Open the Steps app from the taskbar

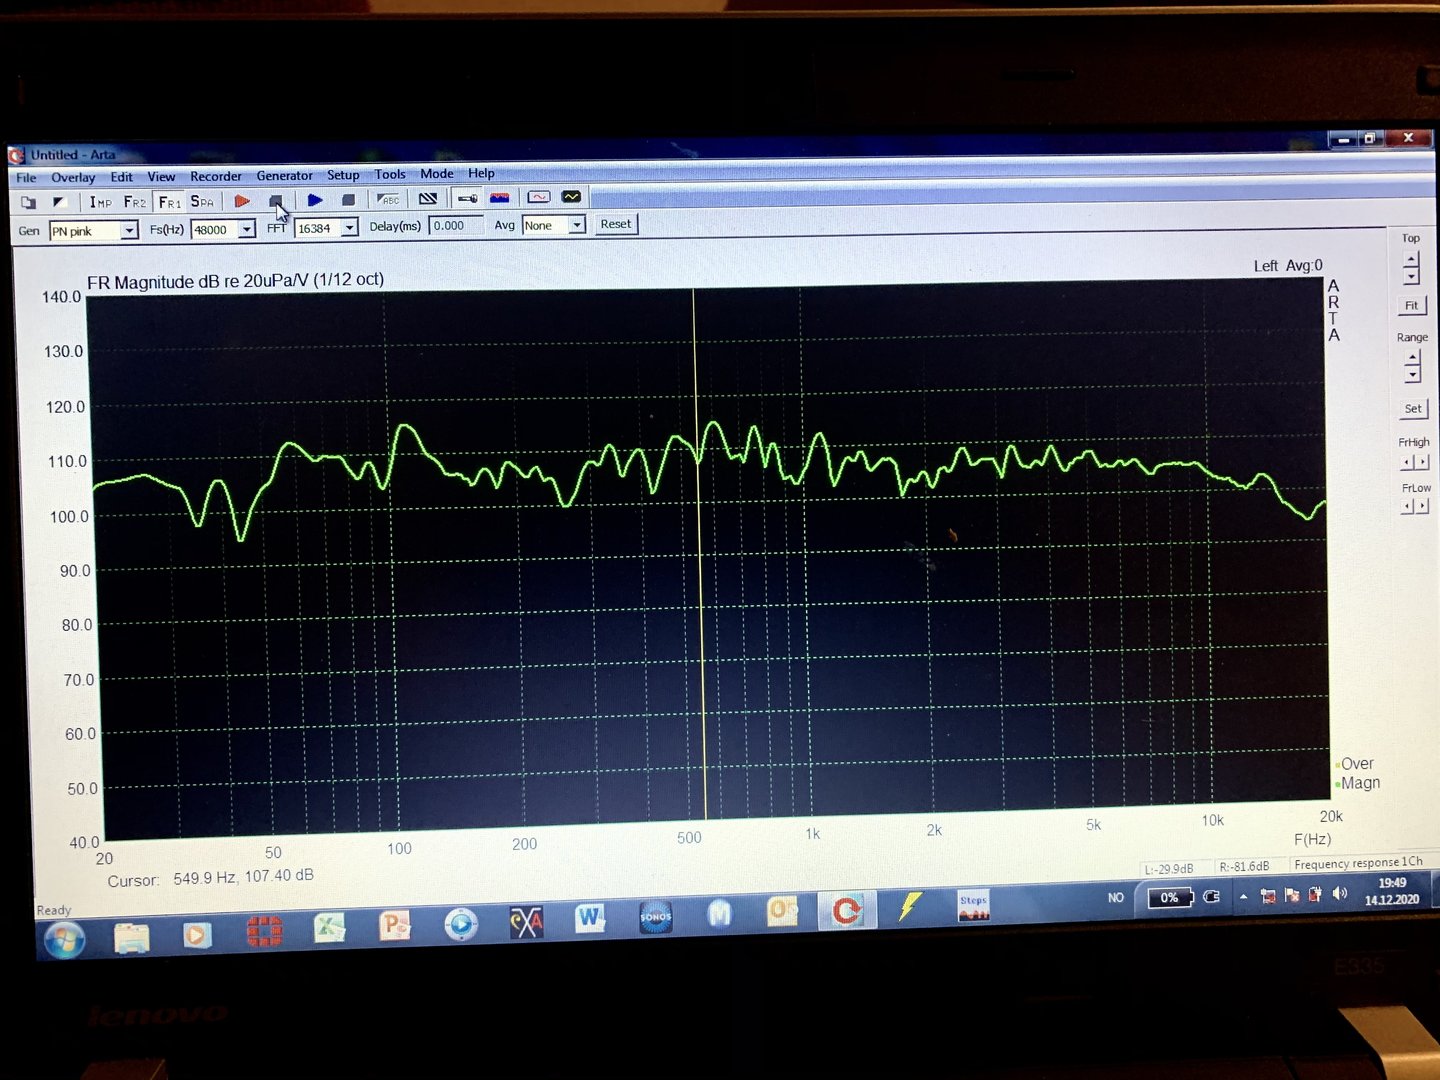pyautogui.click(x=973, y=906)
